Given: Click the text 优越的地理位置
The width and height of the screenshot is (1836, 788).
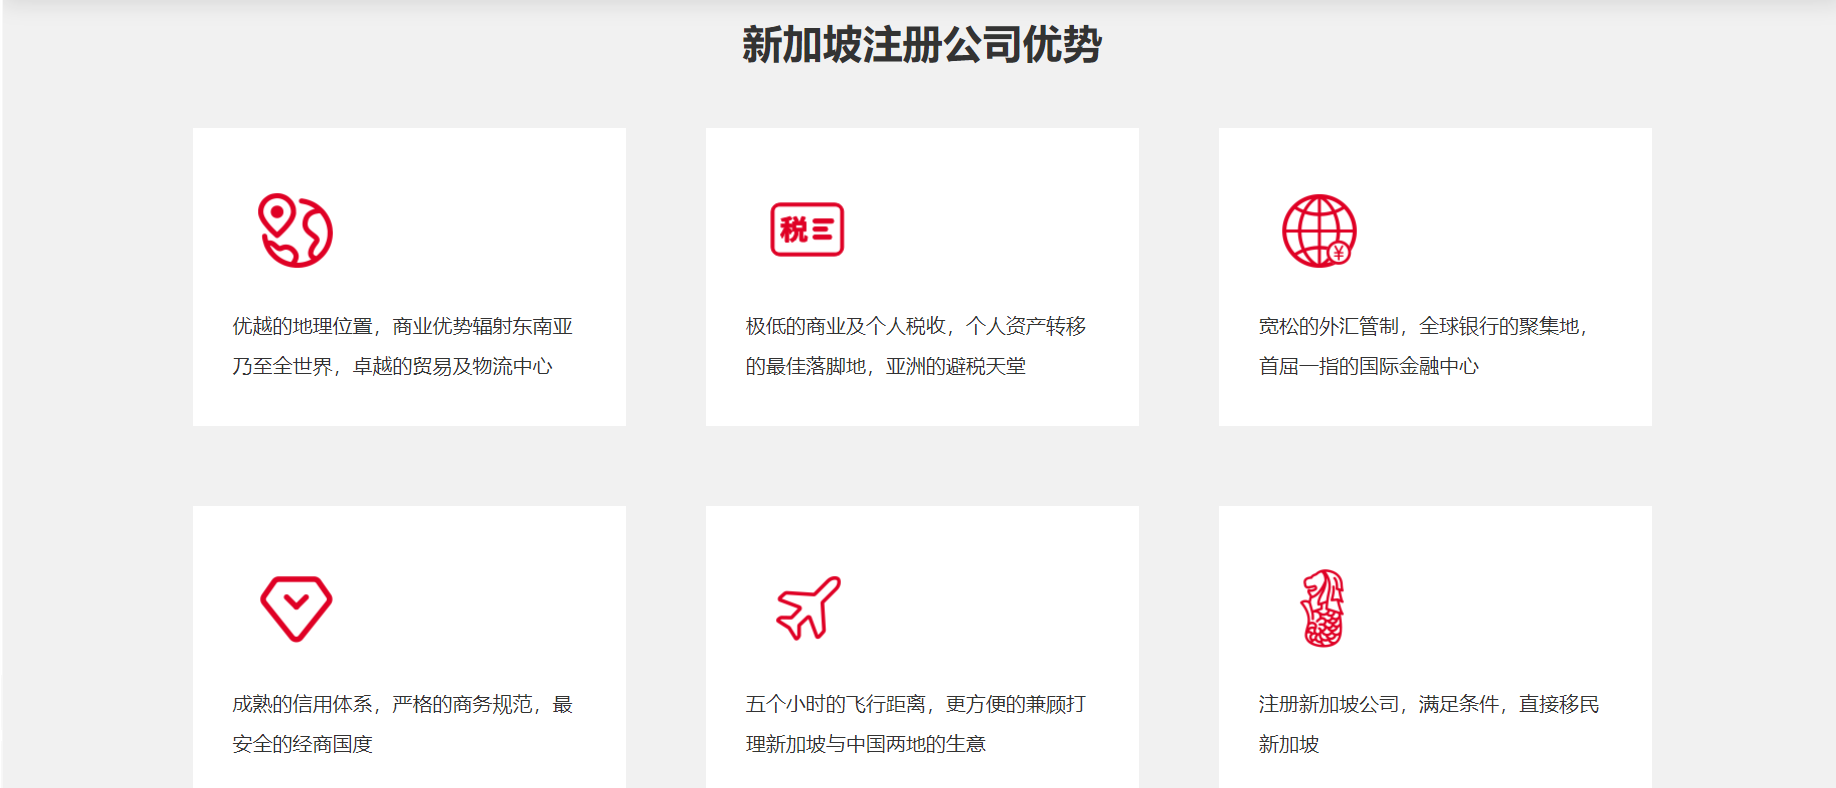Looking at the screenshot, I should coord(302,326).
